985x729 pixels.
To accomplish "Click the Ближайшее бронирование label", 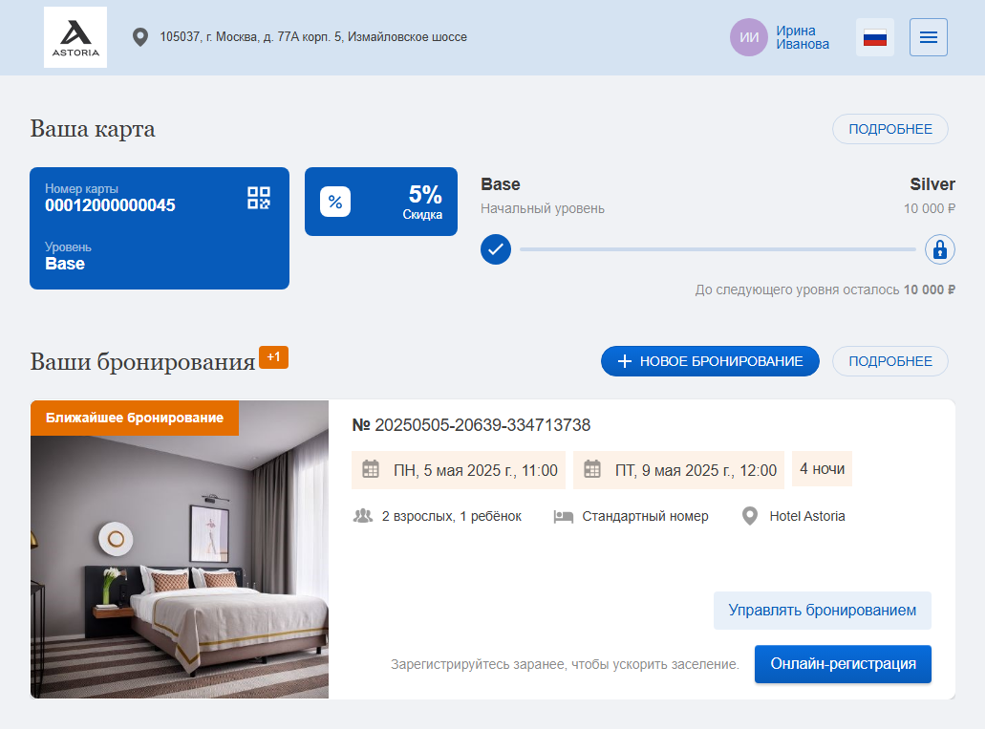I will tap(134, 418).
